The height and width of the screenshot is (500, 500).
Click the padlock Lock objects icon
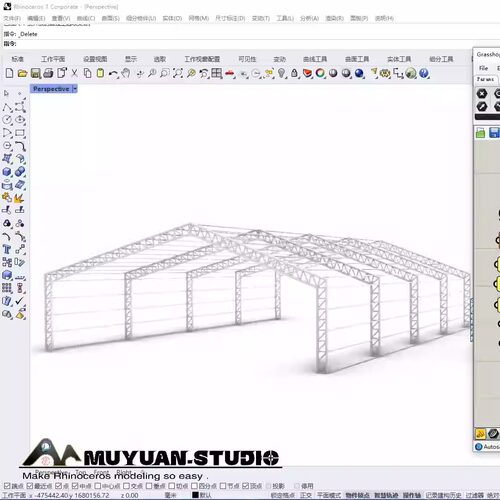point(294,73)
